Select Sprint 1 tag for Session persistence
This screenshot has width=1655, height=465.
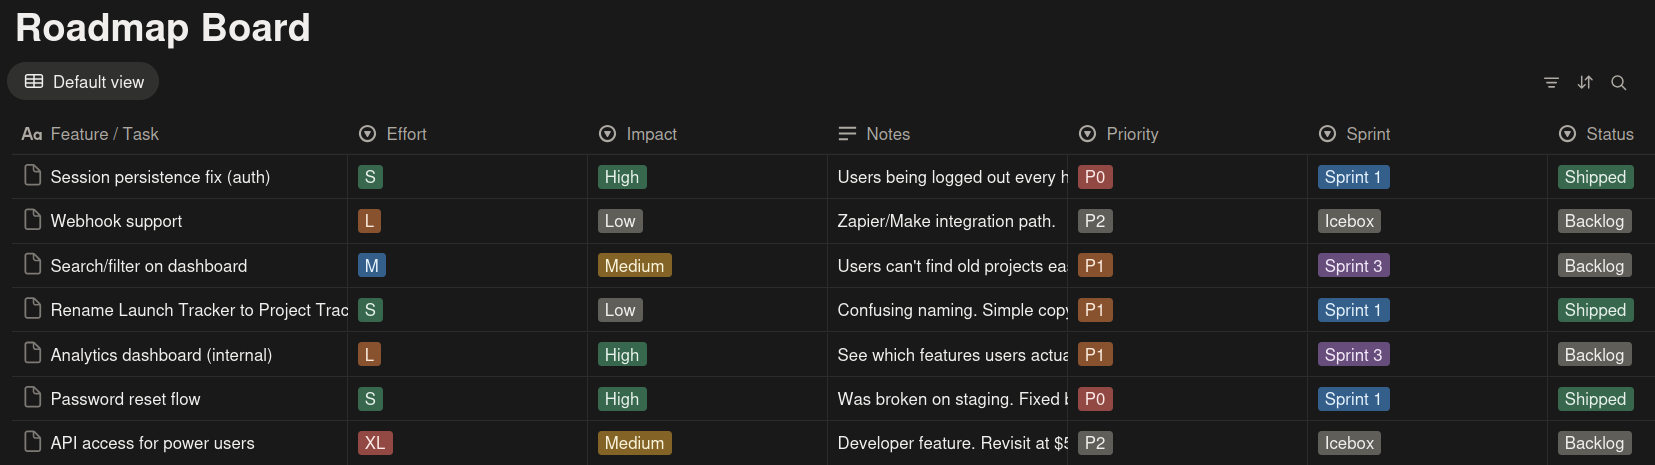pyautogui.click(x=1354, y=177)
